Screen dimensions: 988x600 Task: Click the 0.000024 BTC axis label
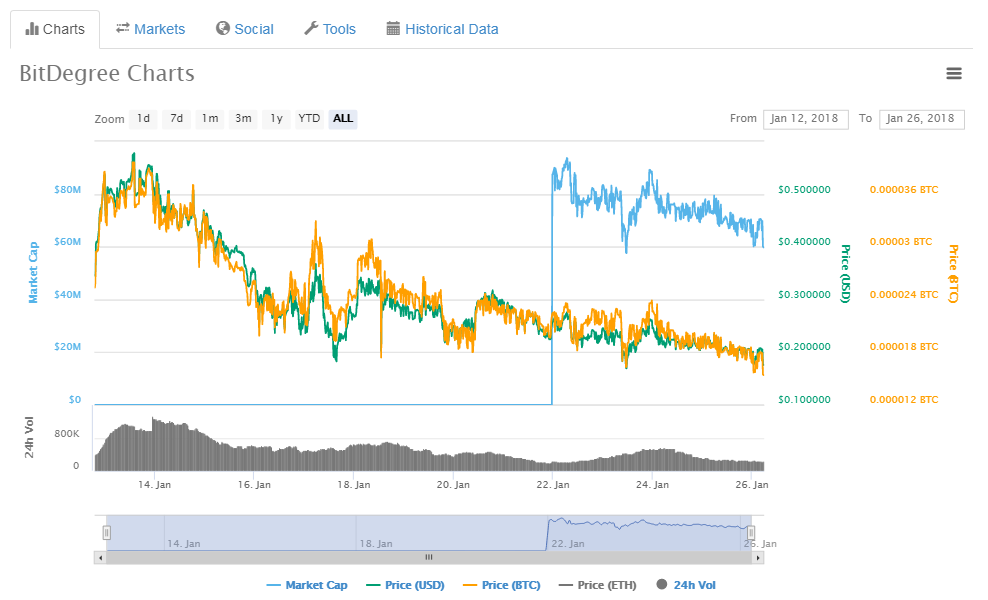(x=904, y=294)
